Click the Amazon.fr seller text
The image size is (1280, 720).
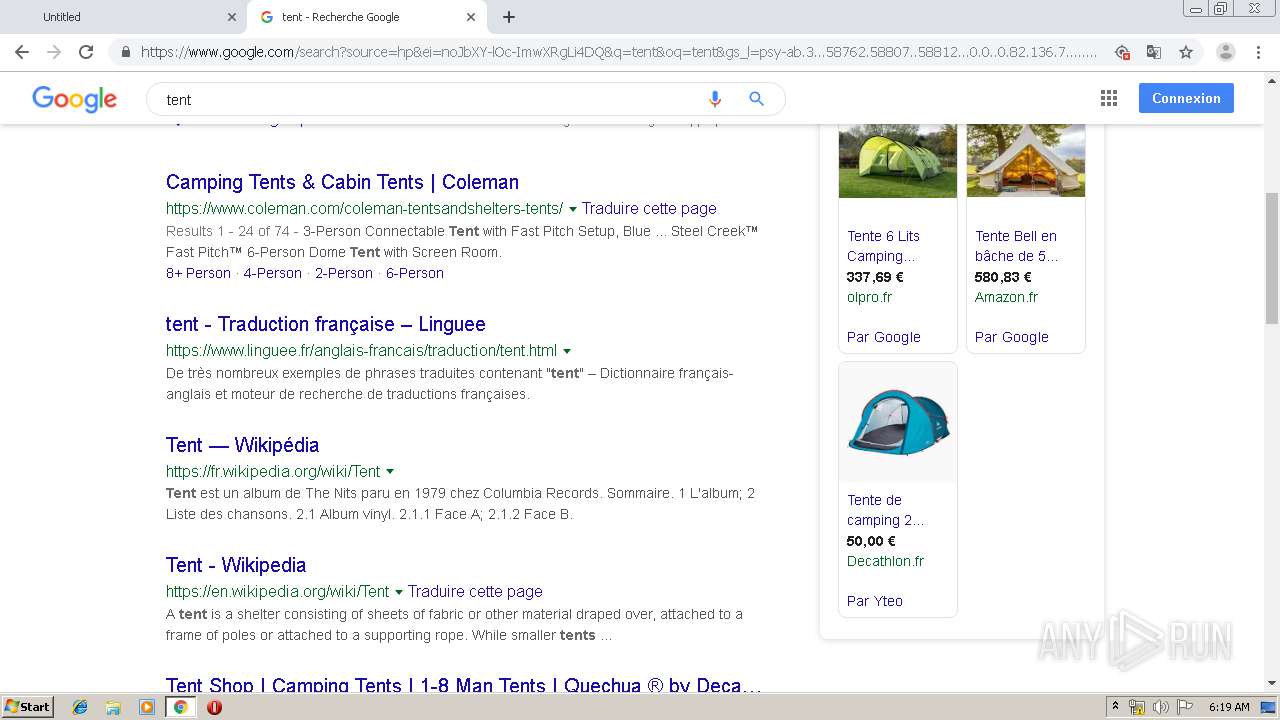click(x=1006, y=297)
